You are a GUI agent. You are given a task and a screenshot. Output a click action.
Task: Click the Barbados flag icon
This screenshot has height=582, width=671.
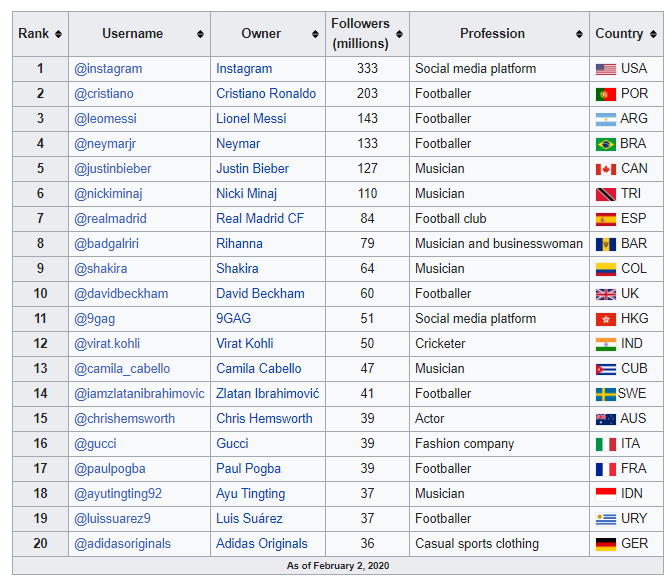coord(605,244)
